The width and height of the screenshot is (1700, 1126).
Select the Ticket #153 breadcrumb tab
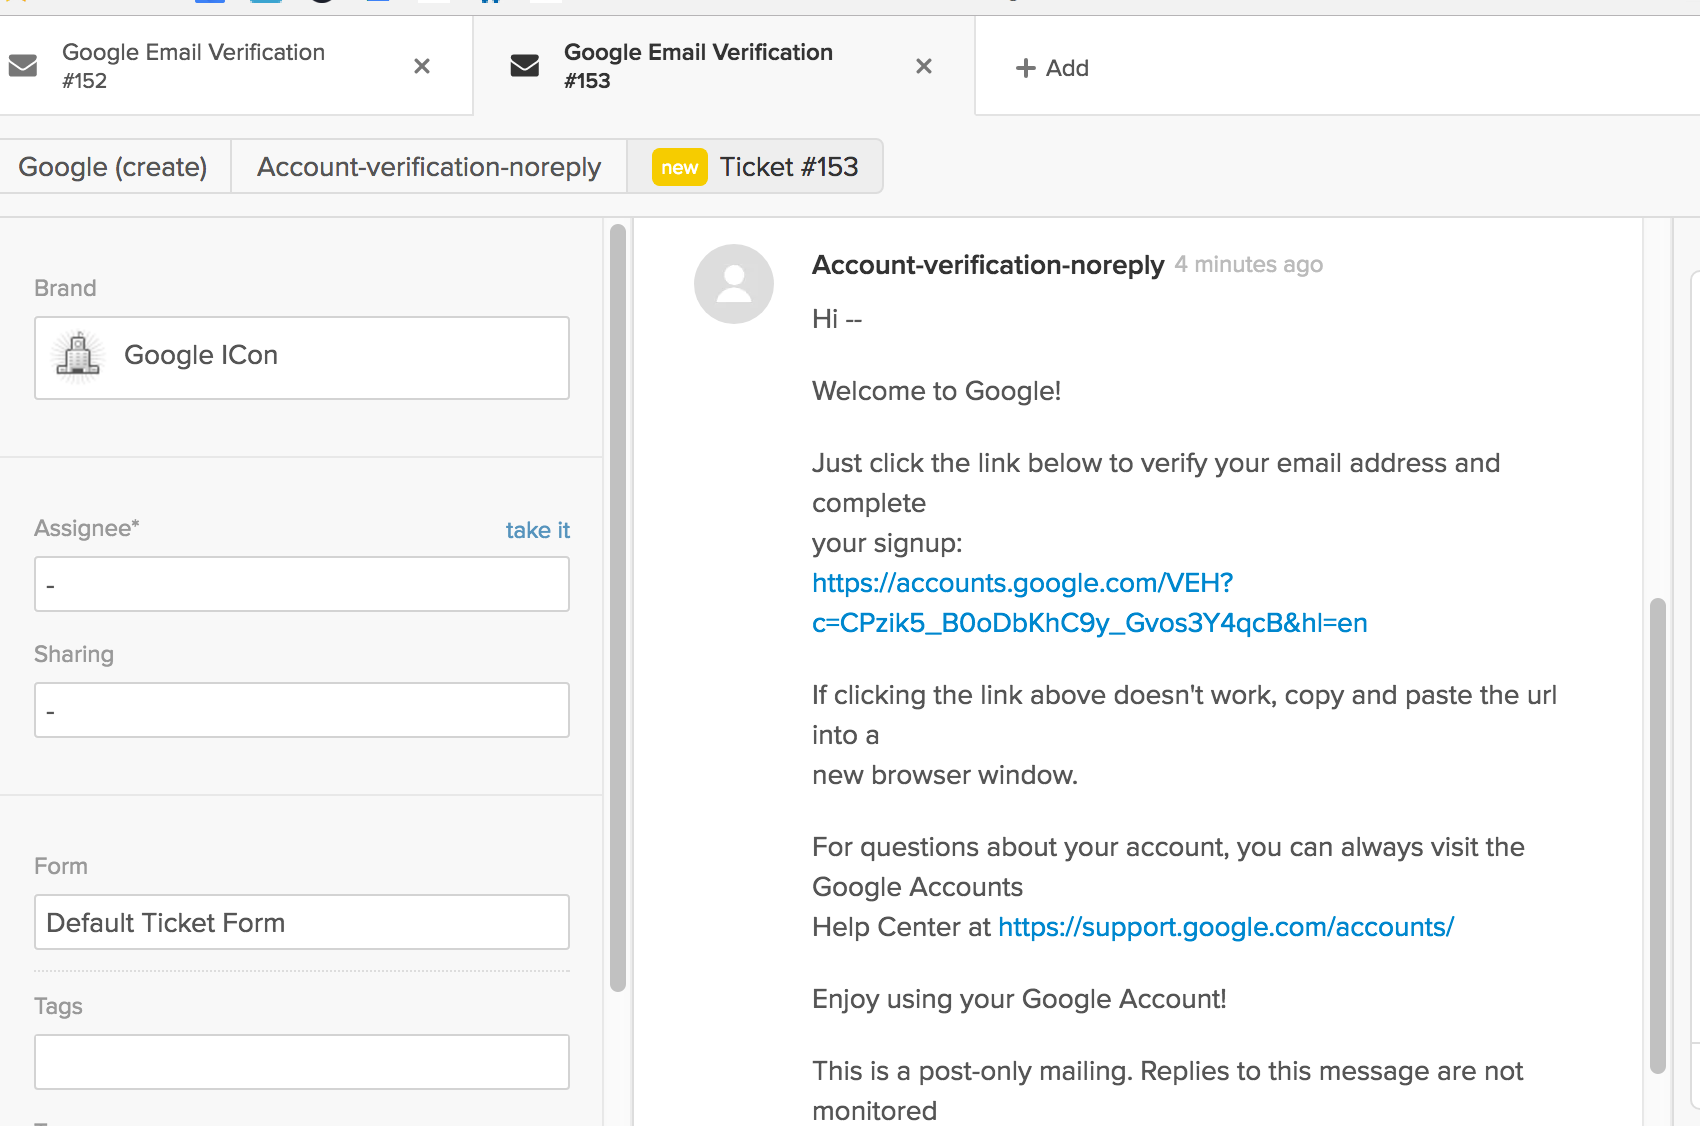pyautogui.click(x=755, y=166)
